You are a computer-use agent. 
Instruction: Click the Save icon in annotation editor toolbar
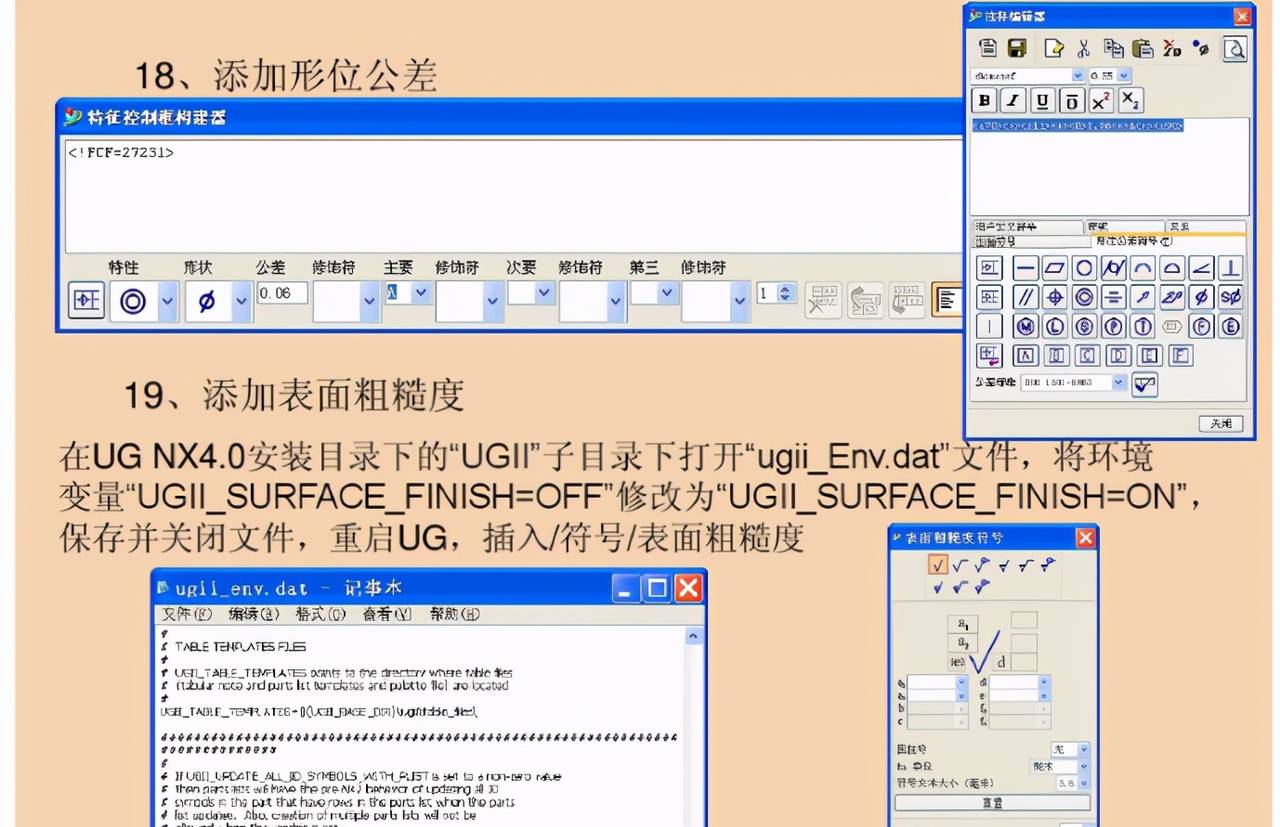[x=1016, y=49]
